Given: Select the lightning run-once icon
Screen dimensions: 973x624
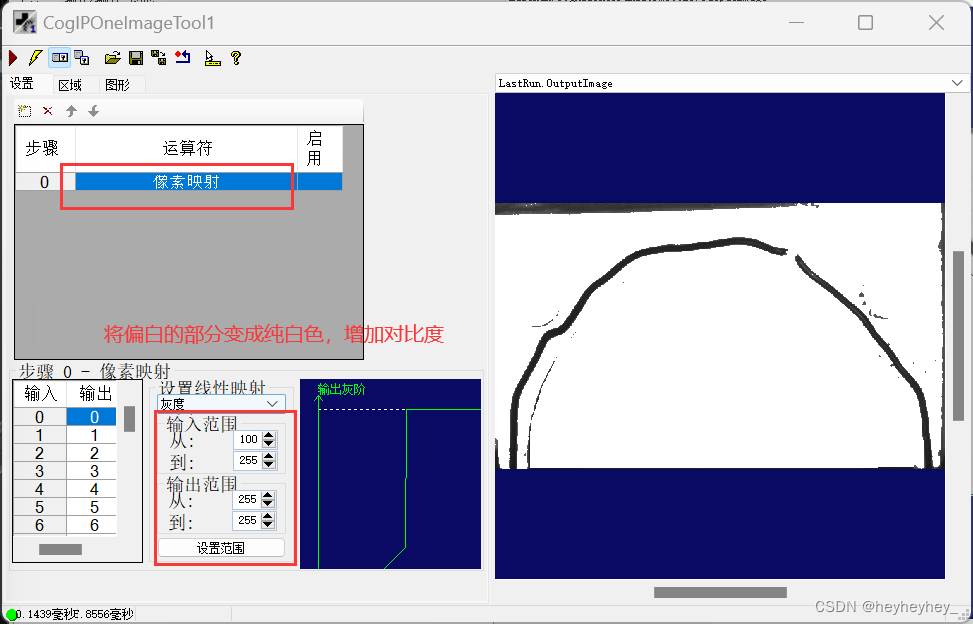Looking at the screenshot, I should [34, 58].
